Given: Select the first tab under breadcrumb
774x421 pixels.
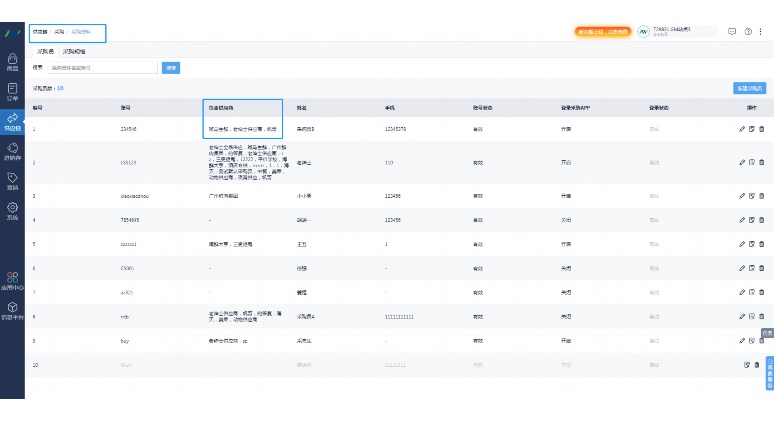Looking at the screenshot, I should pos(45,51).
